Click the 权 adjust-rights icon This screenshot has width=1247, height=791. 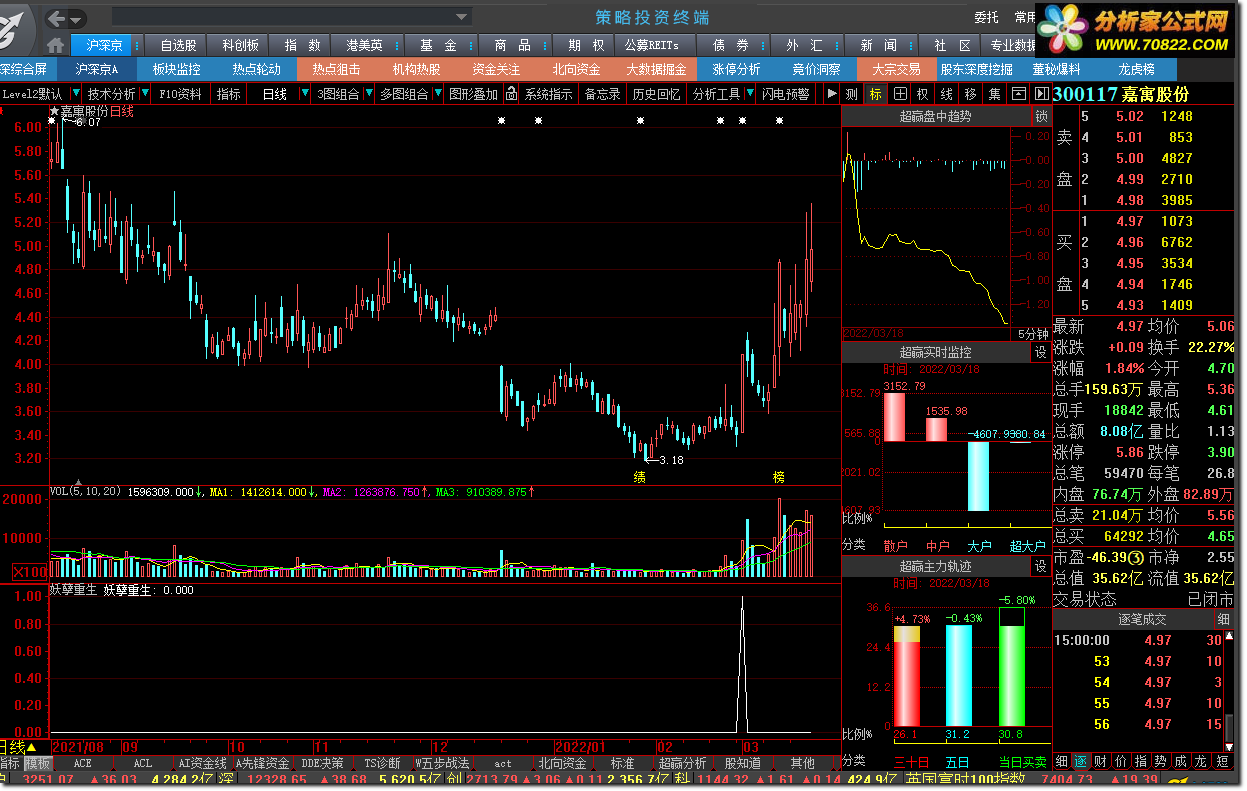[x=923, y=94]
